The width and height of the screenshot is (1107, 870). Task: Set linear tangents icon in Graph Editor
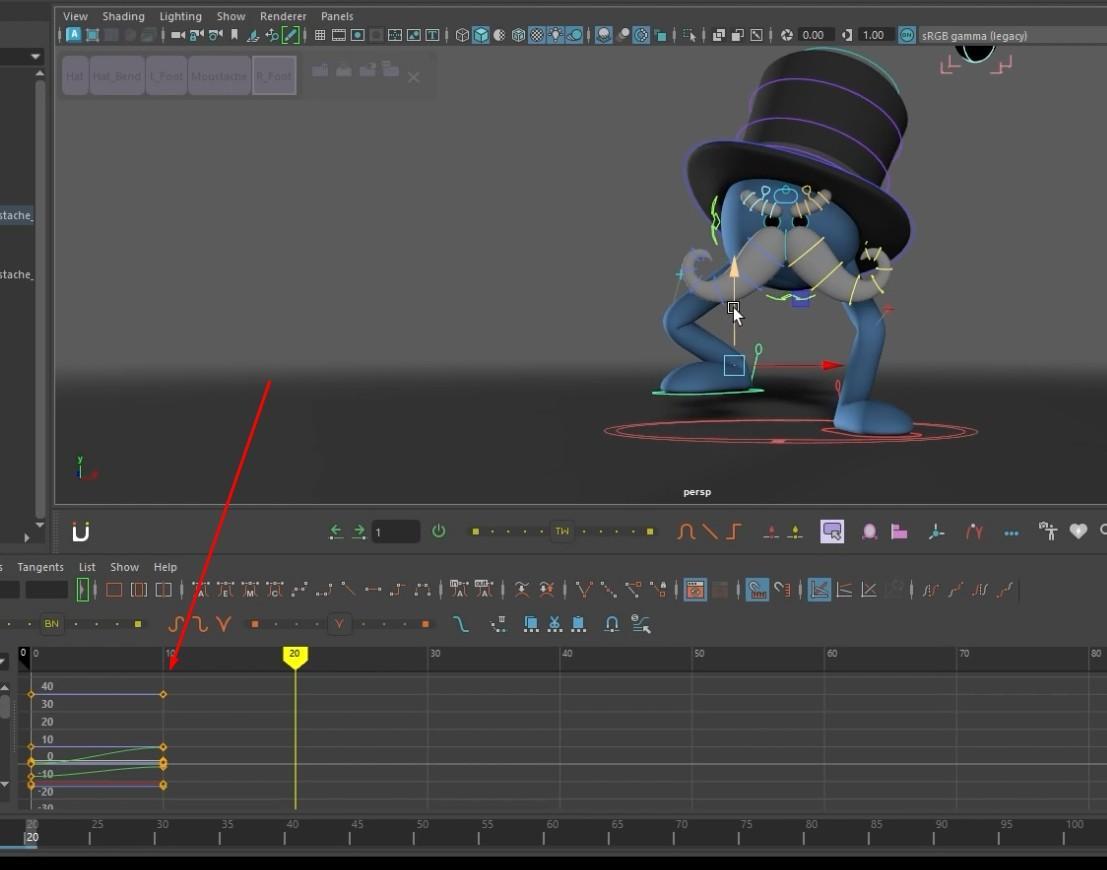pos(348,589)
